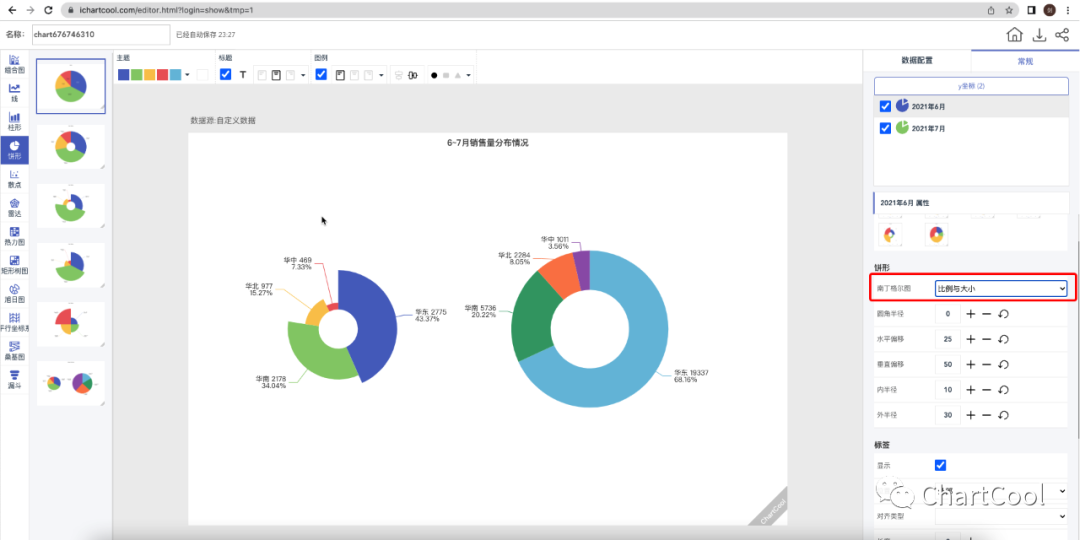Toggle the 标签 显示 checkbox
This screenshot has height=540, width=1080.
click(x=940, y=465)
